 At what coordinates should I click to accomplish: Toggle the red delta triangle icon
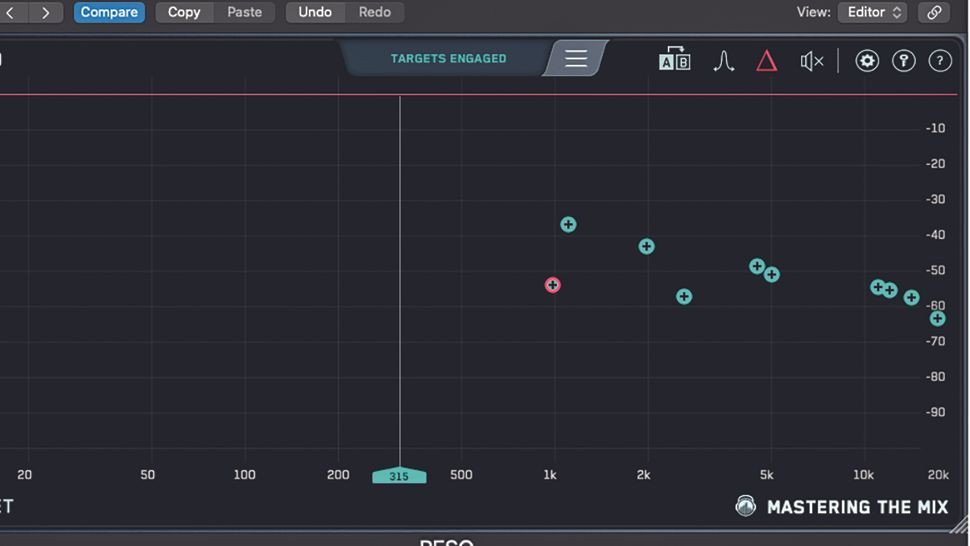766,61
